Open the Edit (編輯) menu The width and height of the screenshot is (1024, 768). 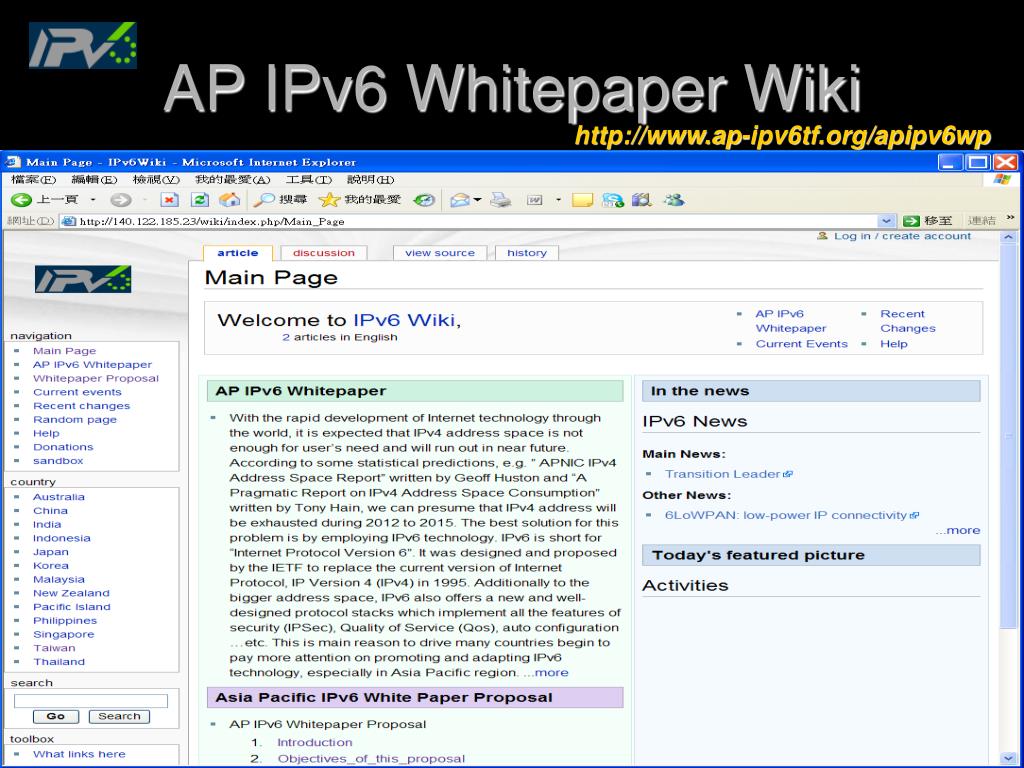click(x=94, y=180)
